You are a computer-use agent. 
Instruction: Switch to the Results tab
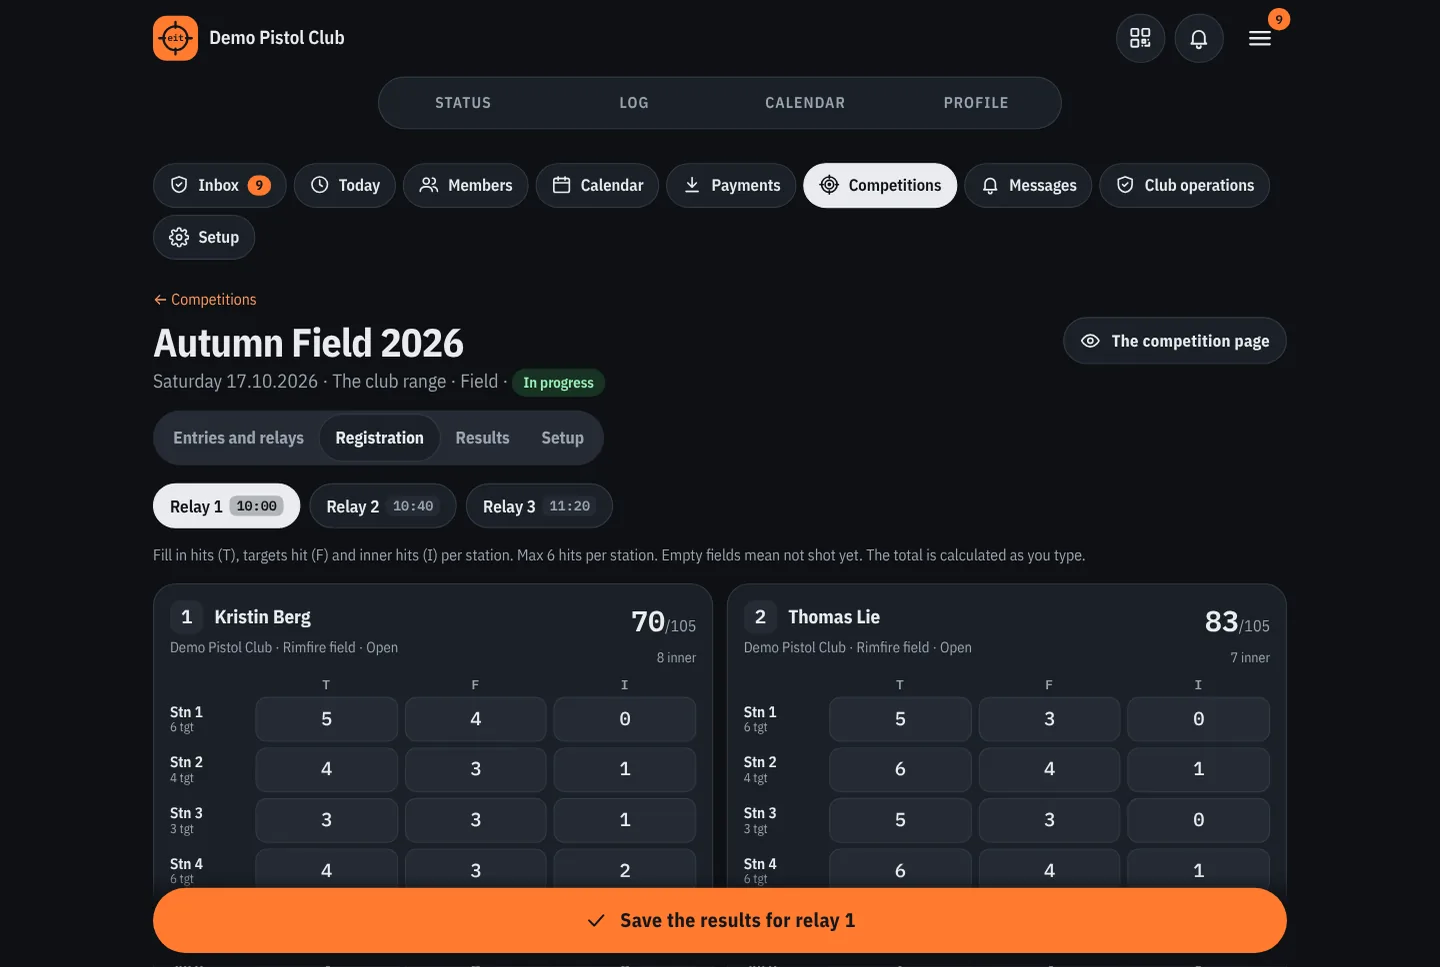click(482, 438)
